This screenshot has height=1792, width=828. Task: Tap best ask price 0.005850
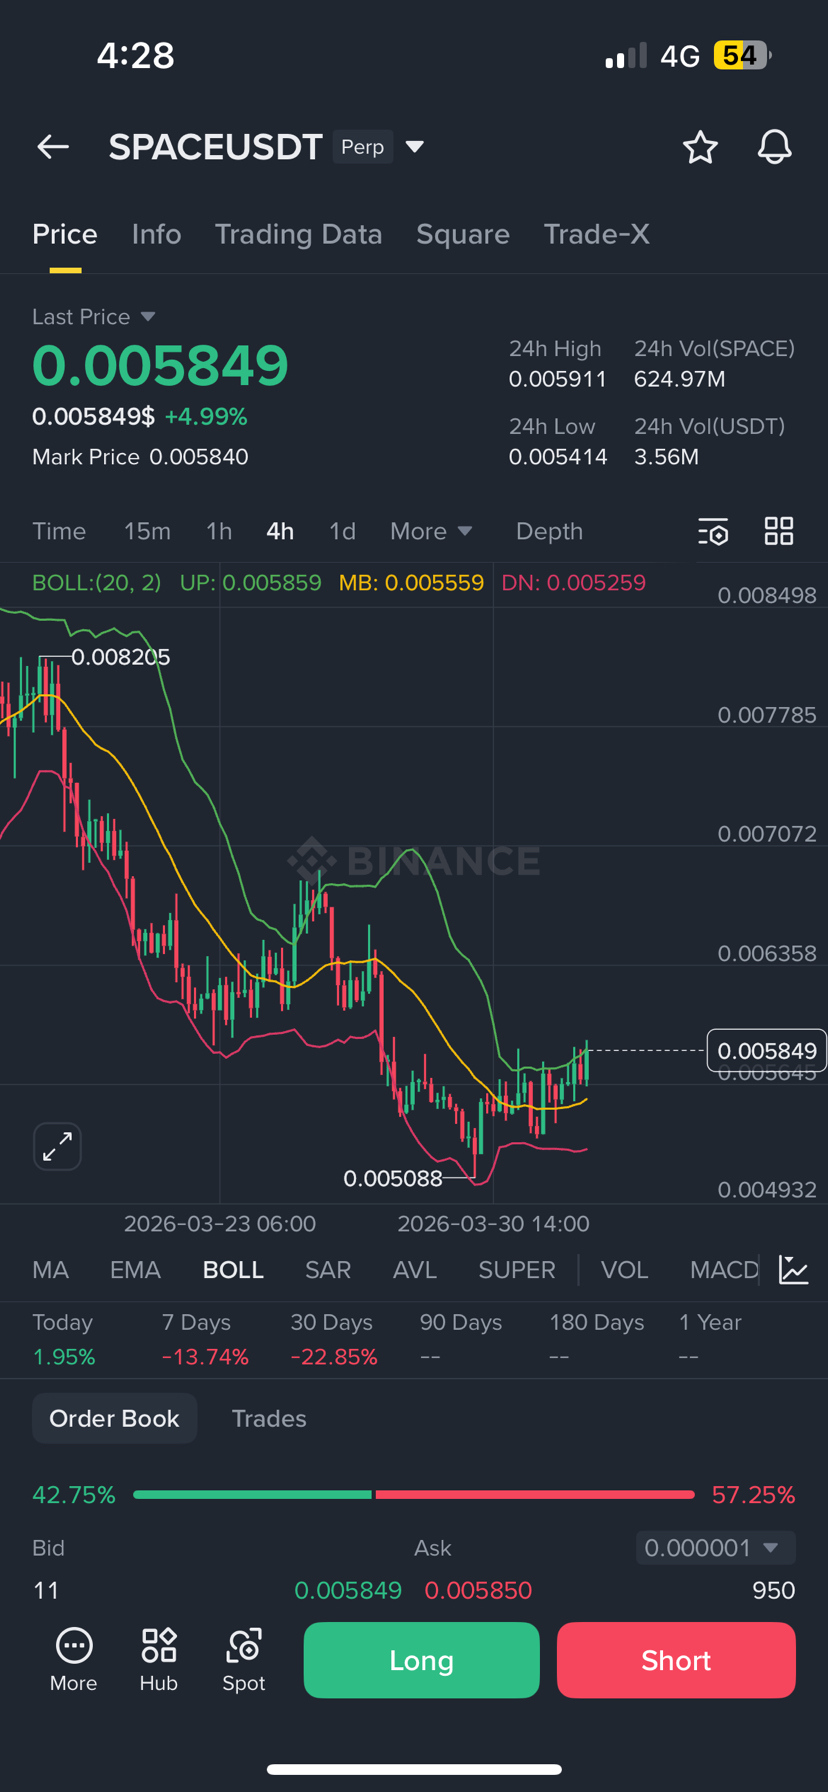[478, 1590]
